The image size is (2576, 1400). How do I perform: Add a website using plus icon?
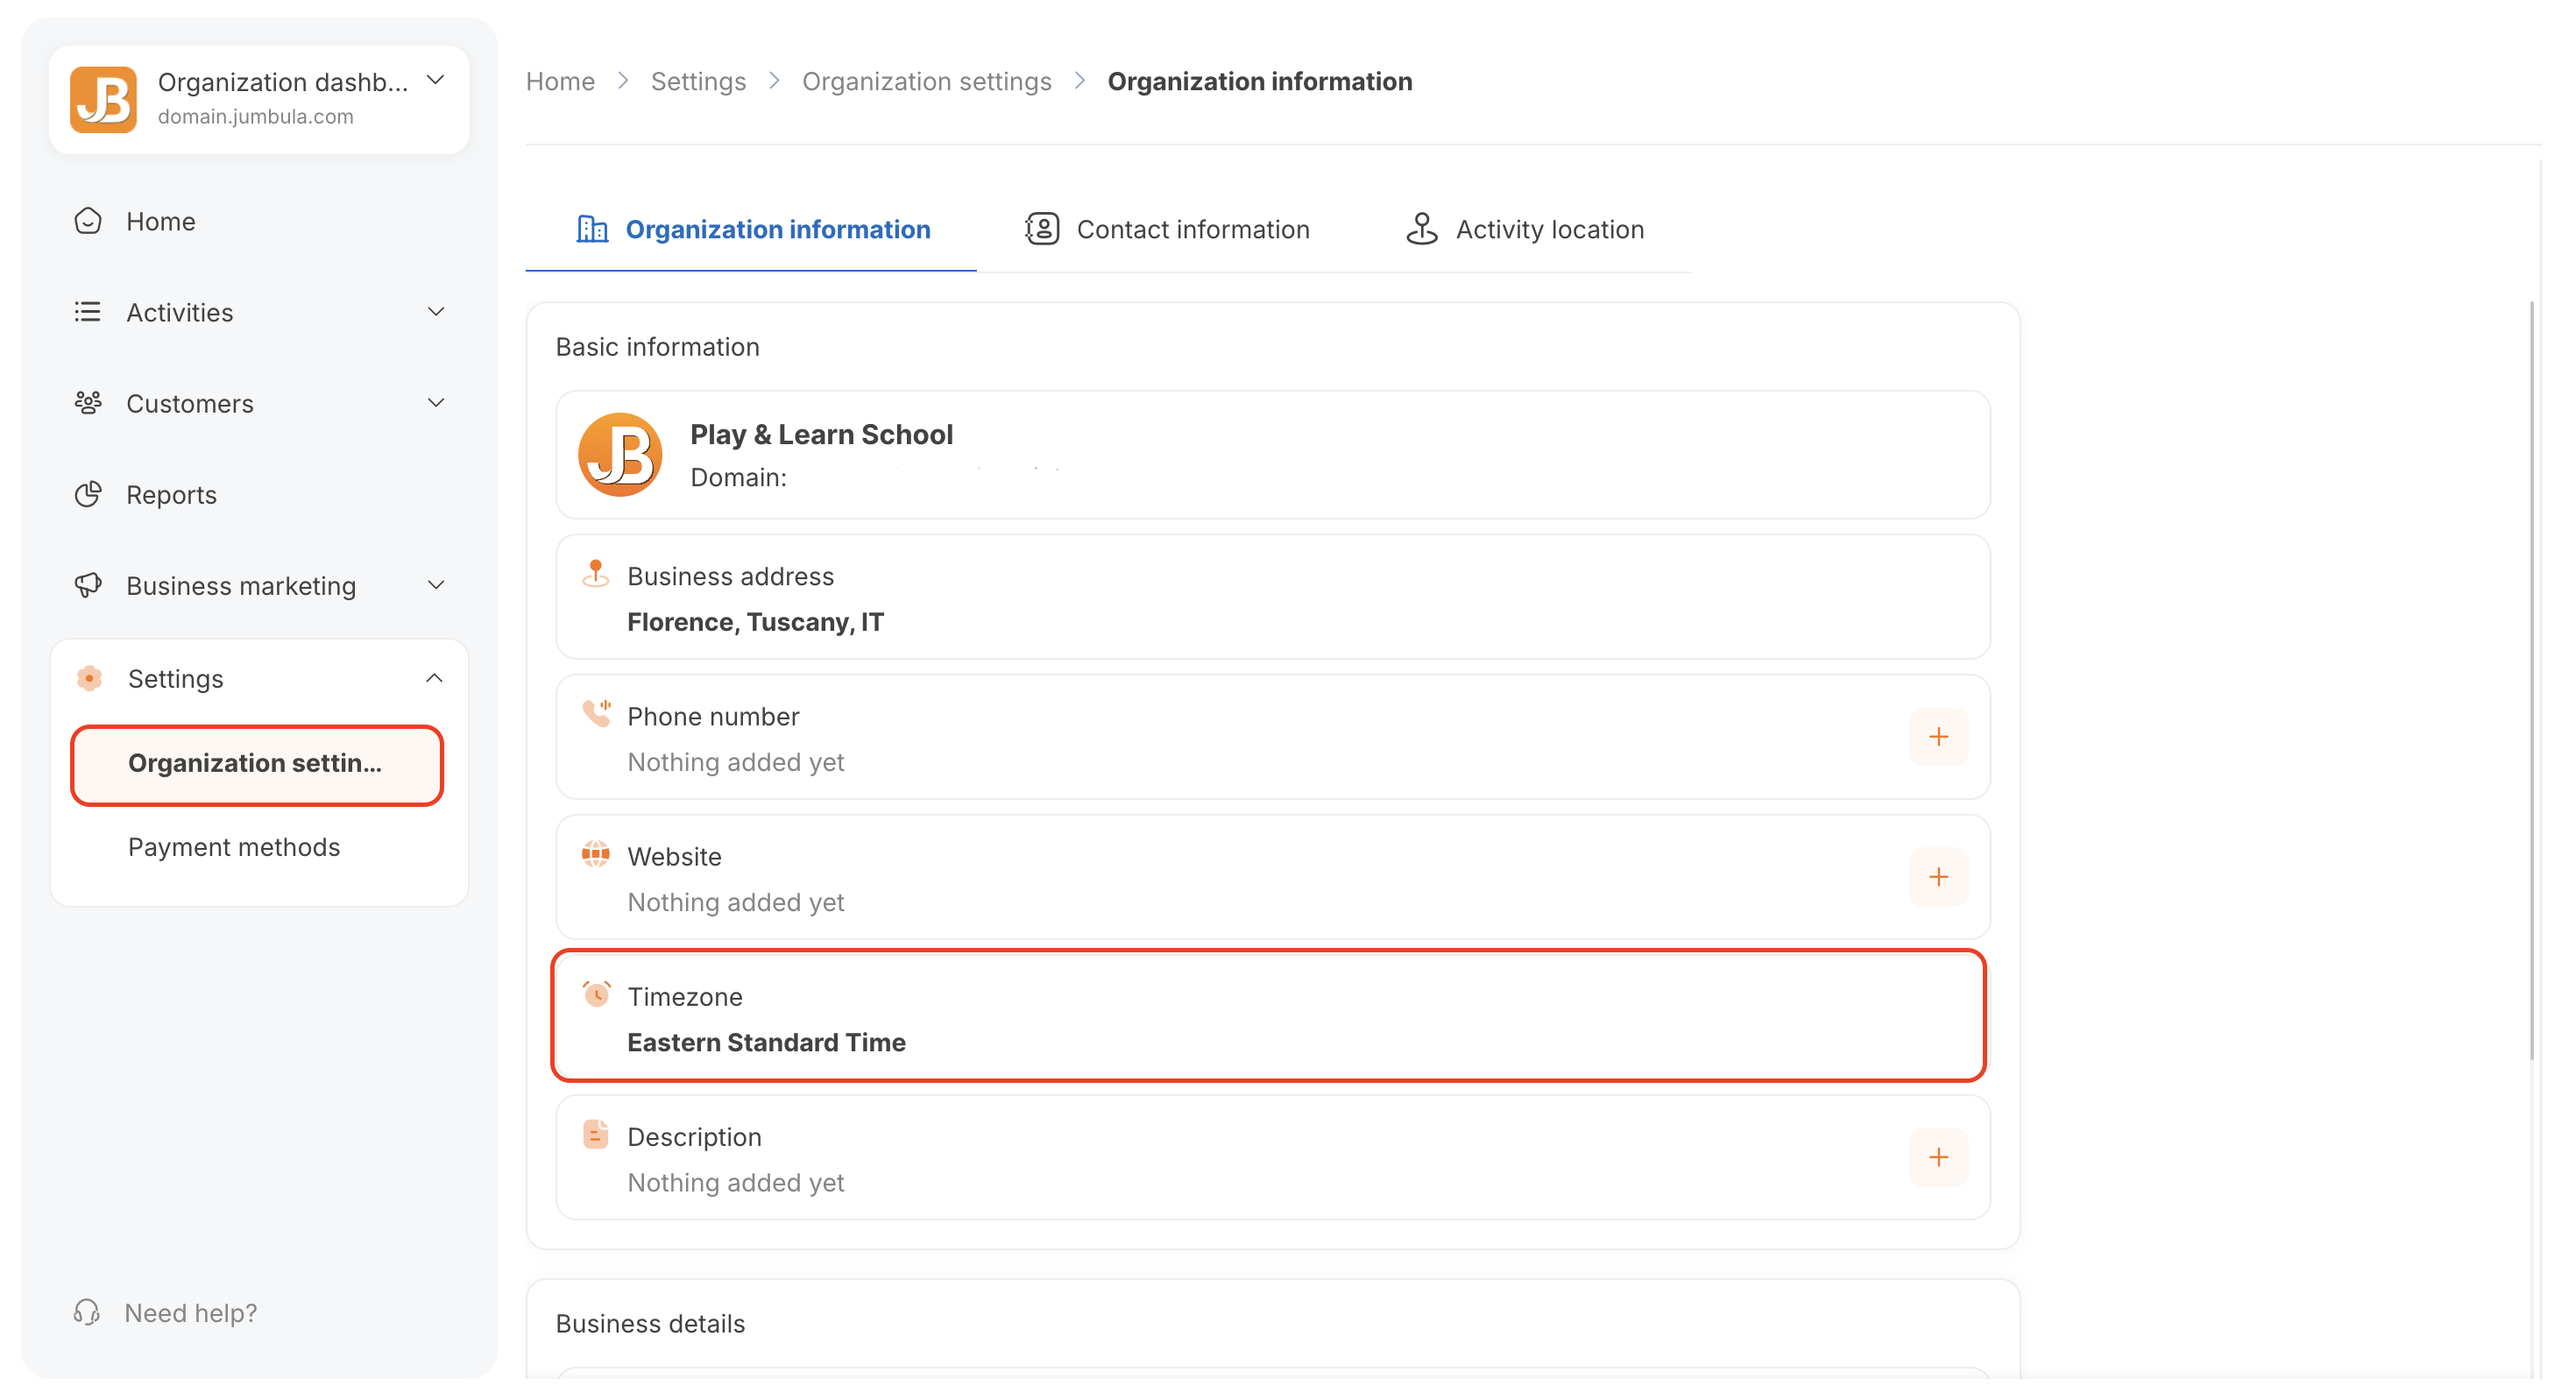click(1938, 877)
